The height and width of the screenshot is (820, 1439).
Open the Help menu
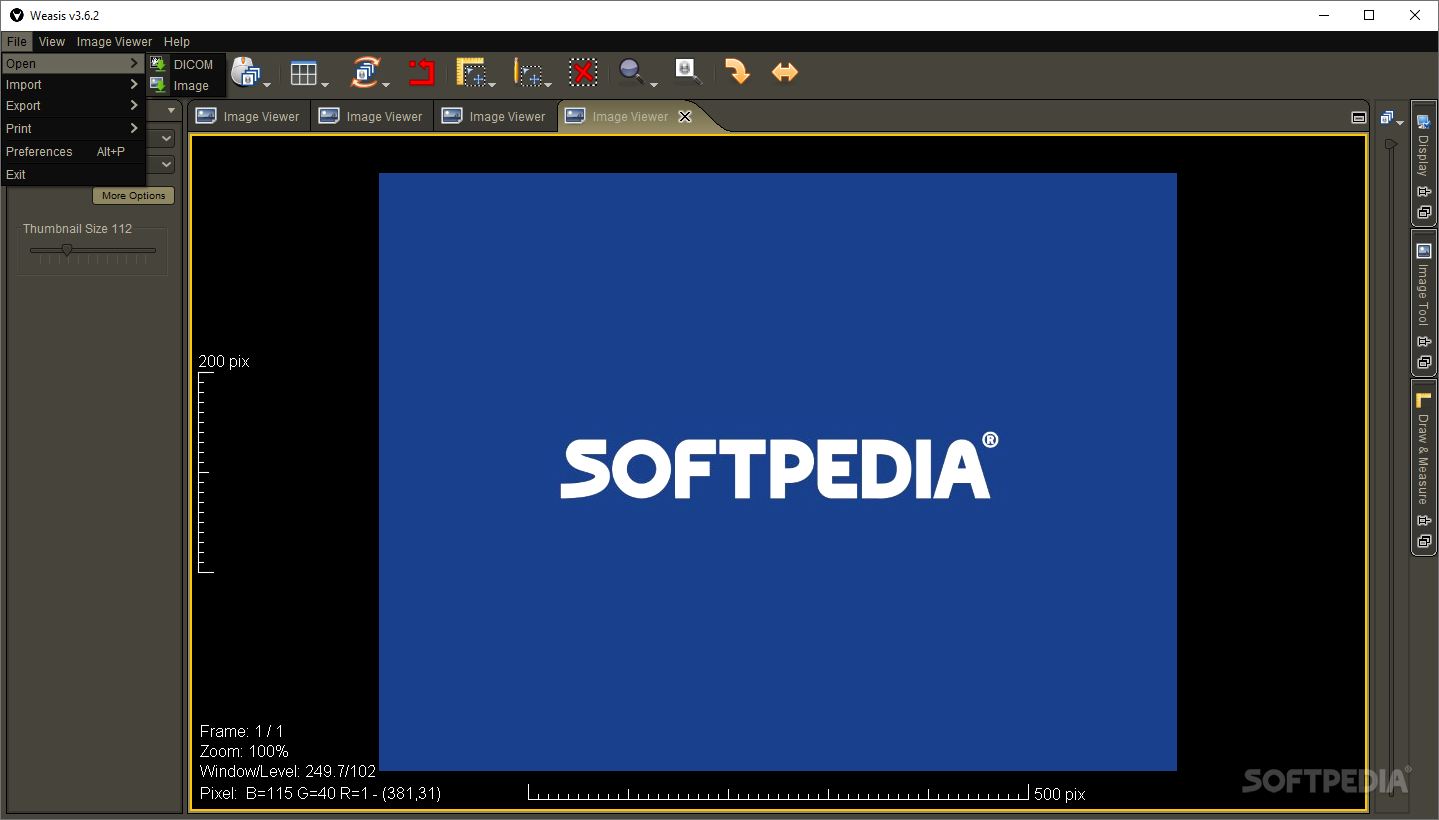tap(177, 42)
